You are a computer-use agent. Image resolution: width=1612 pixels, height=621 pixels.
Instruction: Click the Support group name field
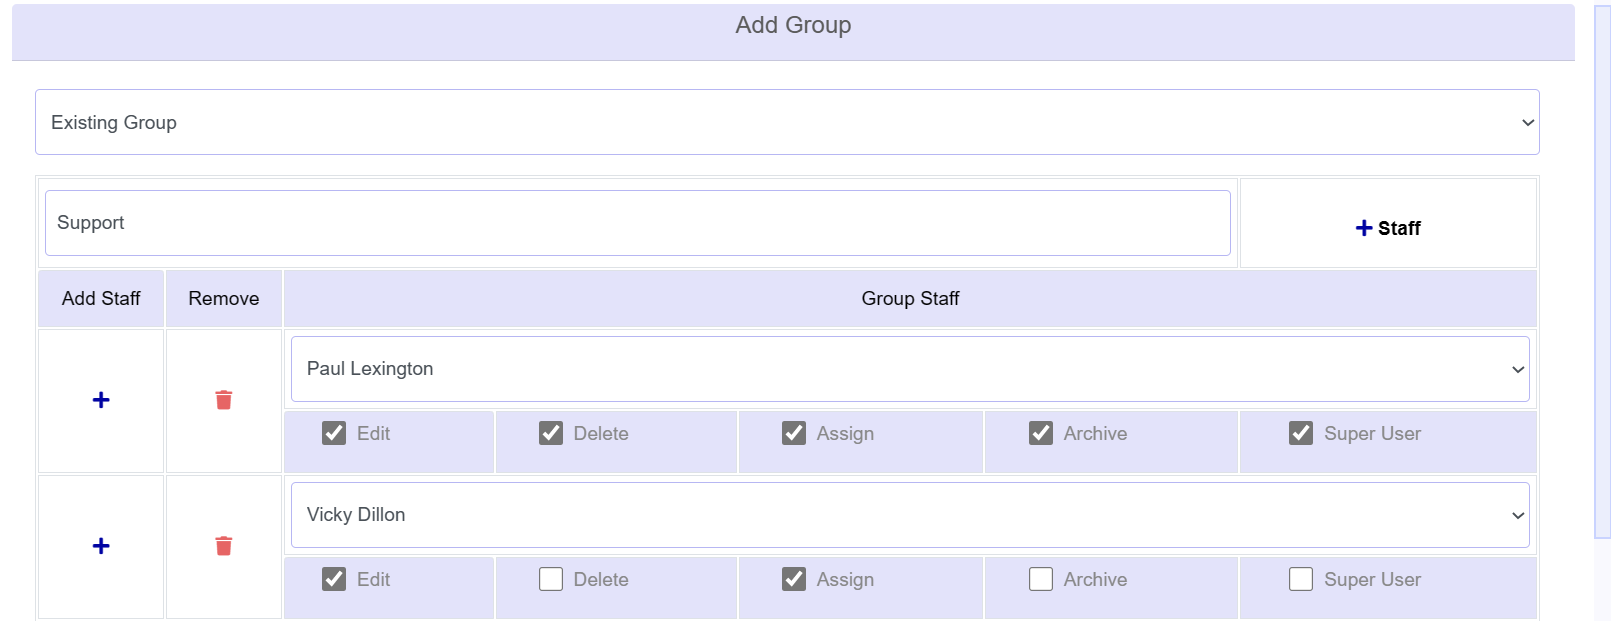637,222
